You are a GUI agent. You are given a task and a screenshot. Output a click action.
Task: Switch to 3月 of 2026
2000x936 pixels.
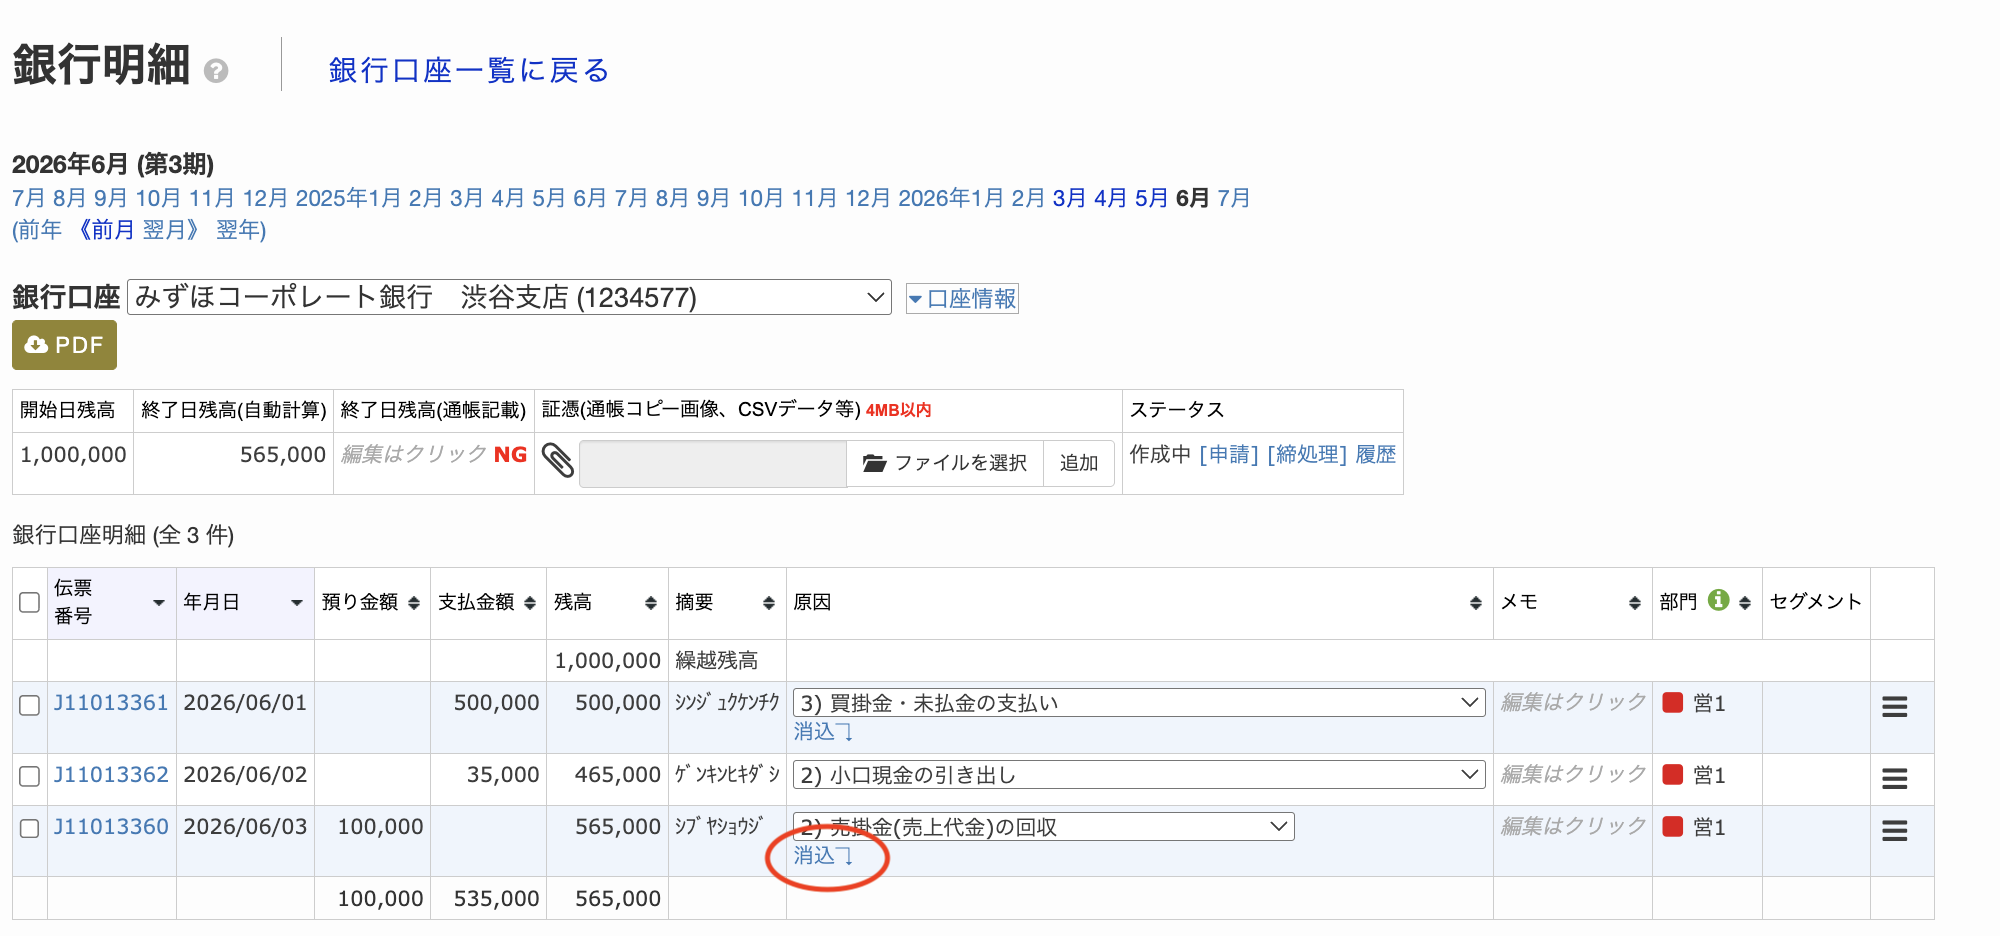click(1069, 198)
